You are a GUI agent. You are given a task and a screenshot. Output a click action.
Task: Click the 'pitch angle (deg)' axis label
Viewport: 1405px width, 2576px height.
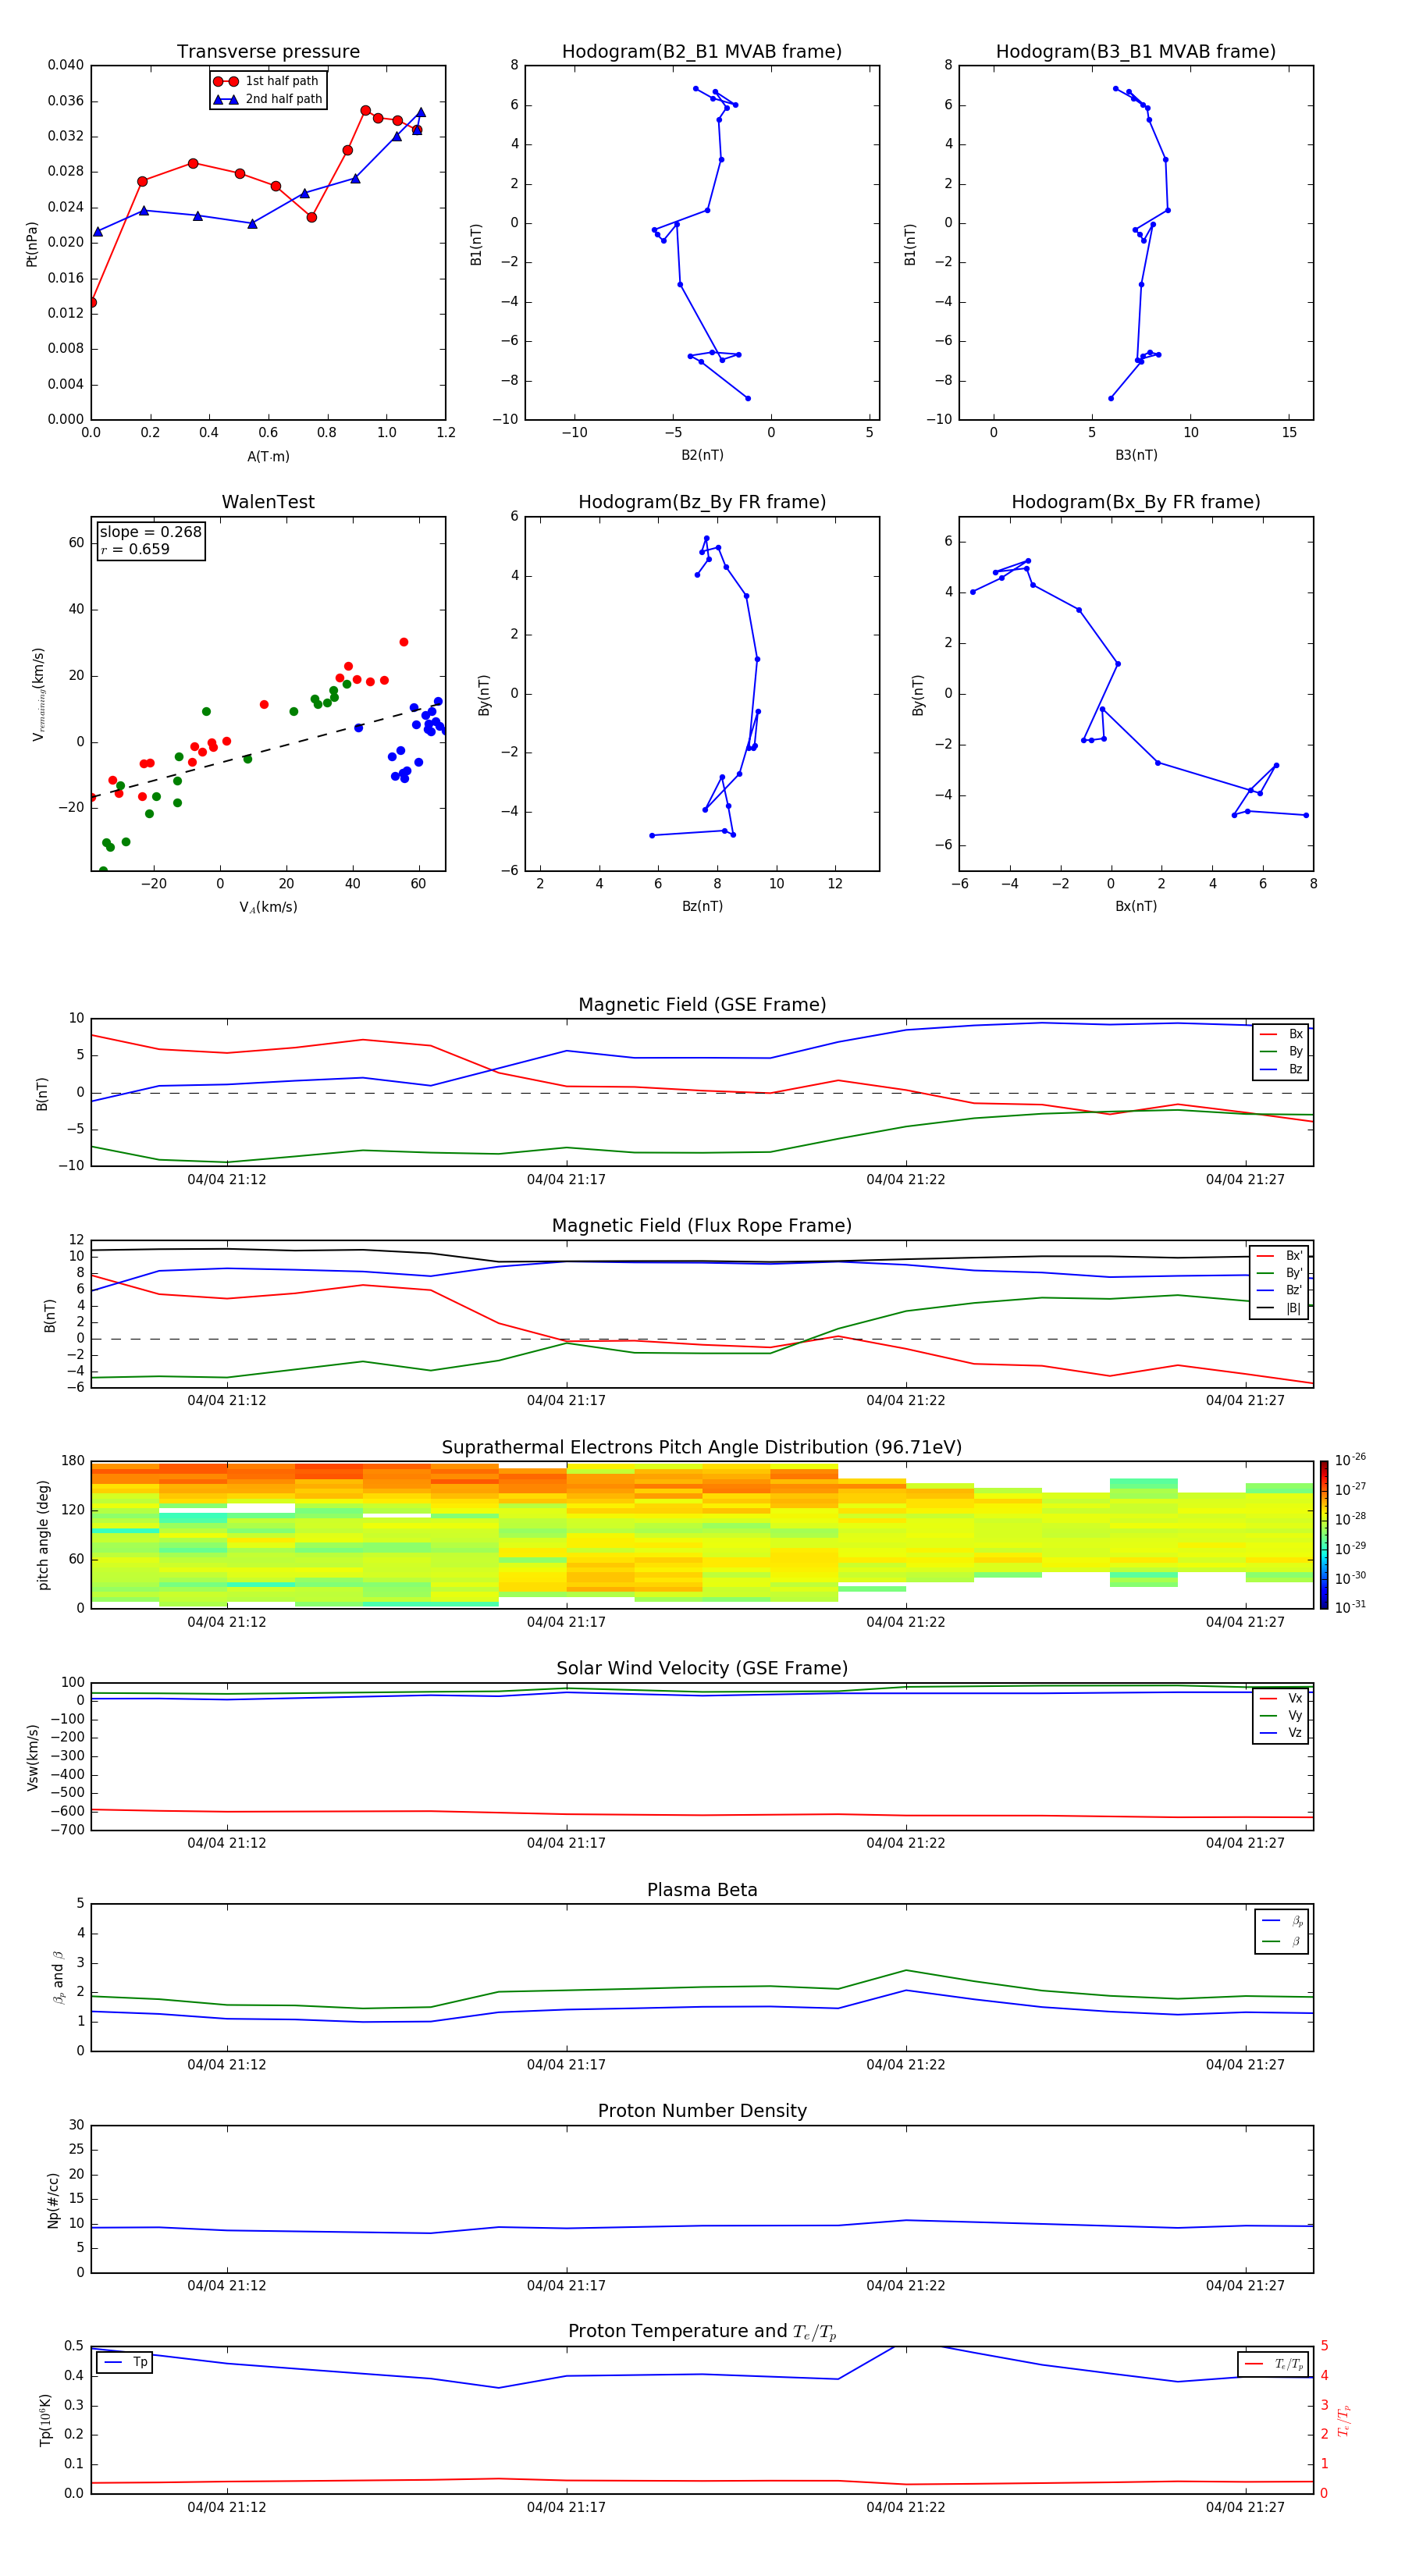tap(43, 1535)
